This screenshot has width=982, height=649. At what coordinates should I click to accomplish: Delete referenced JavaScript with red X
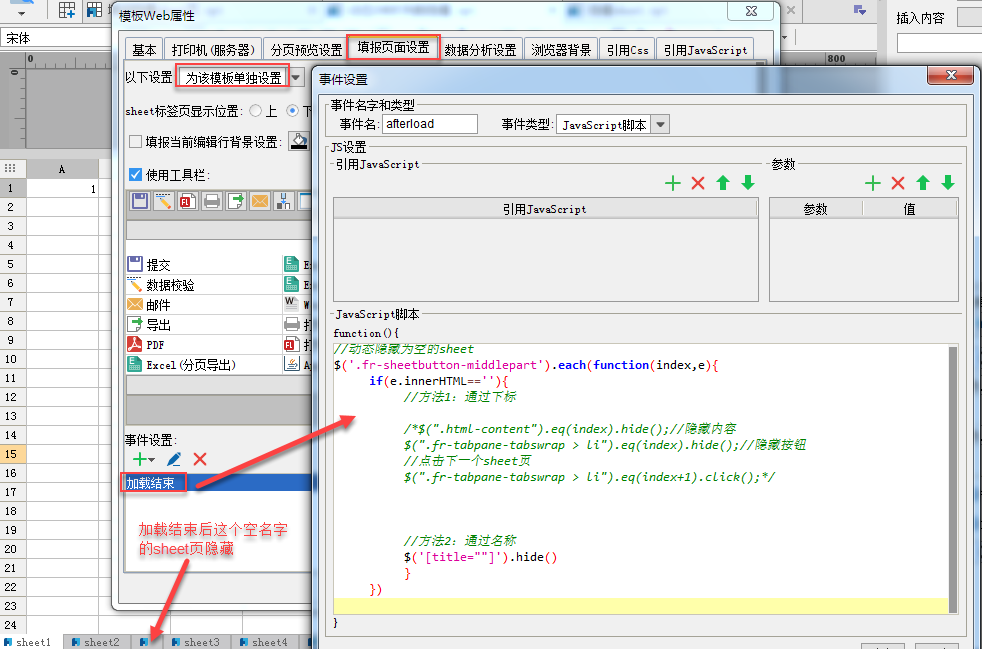click(698, 183)
